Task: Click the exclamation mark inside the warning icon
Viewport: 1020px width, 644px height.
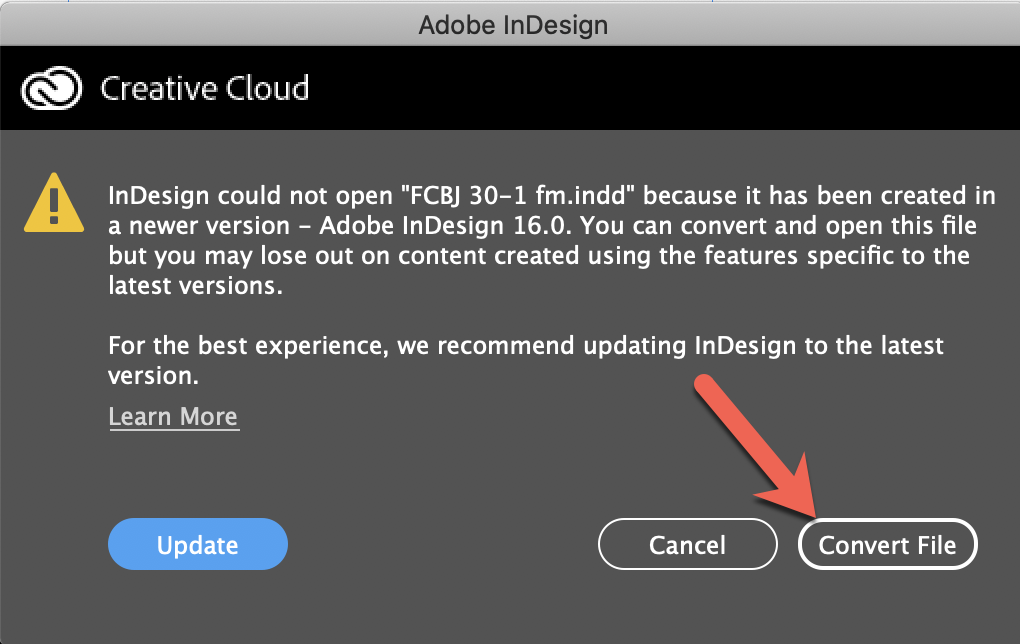Action: 53,204
